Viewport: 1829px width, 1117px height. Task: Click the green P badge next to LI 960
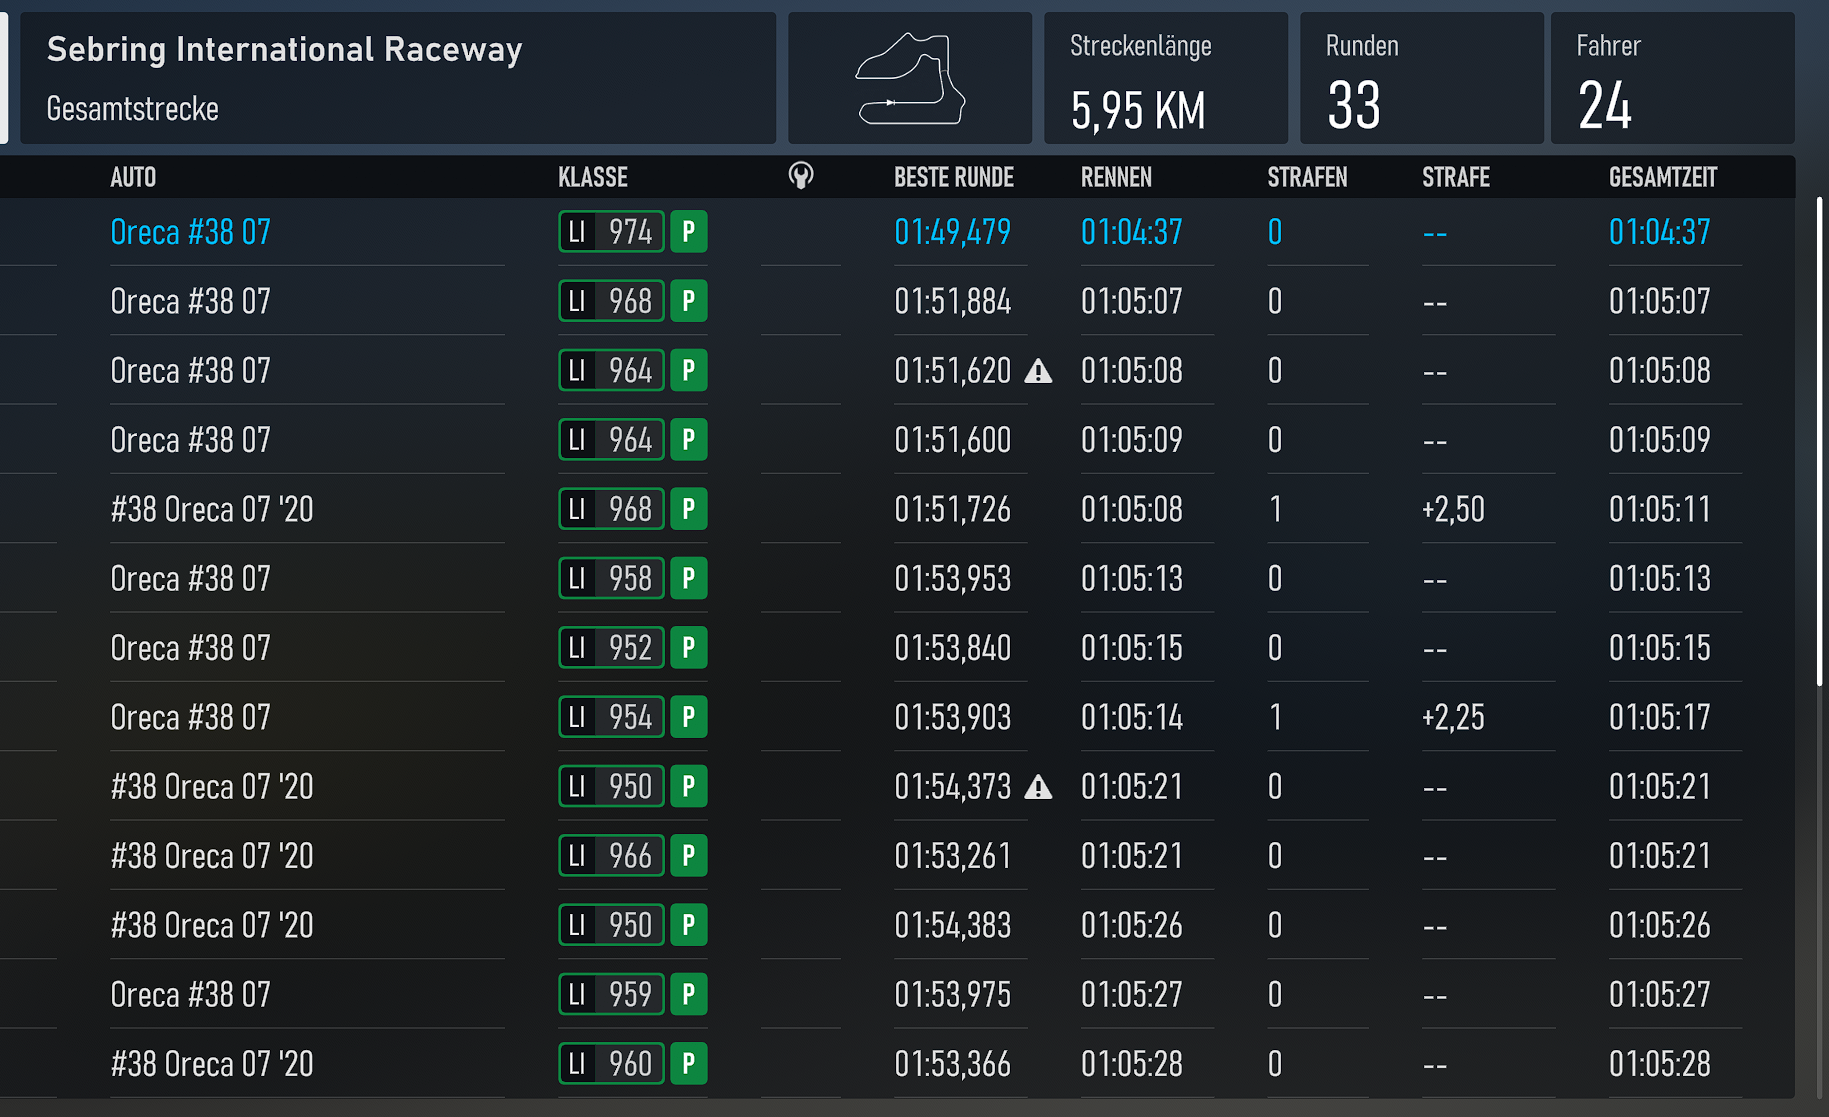pyautogui.click(x=689, y=1063)
